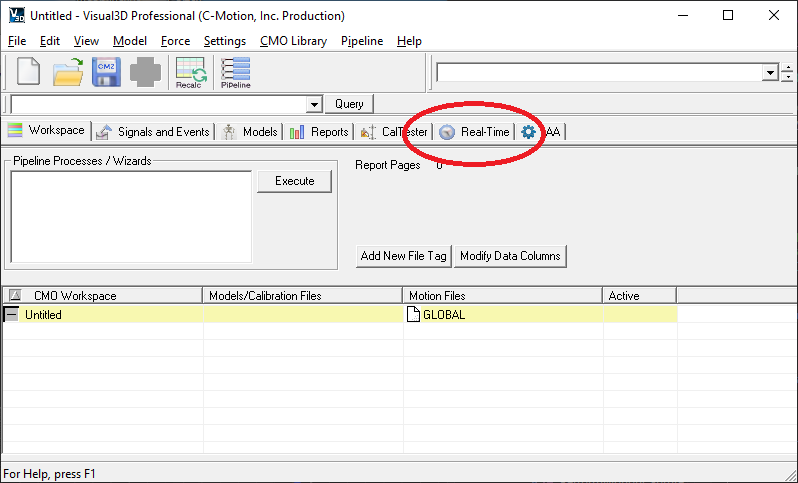
Task: Open the Force menu
Action: [176, 41]
